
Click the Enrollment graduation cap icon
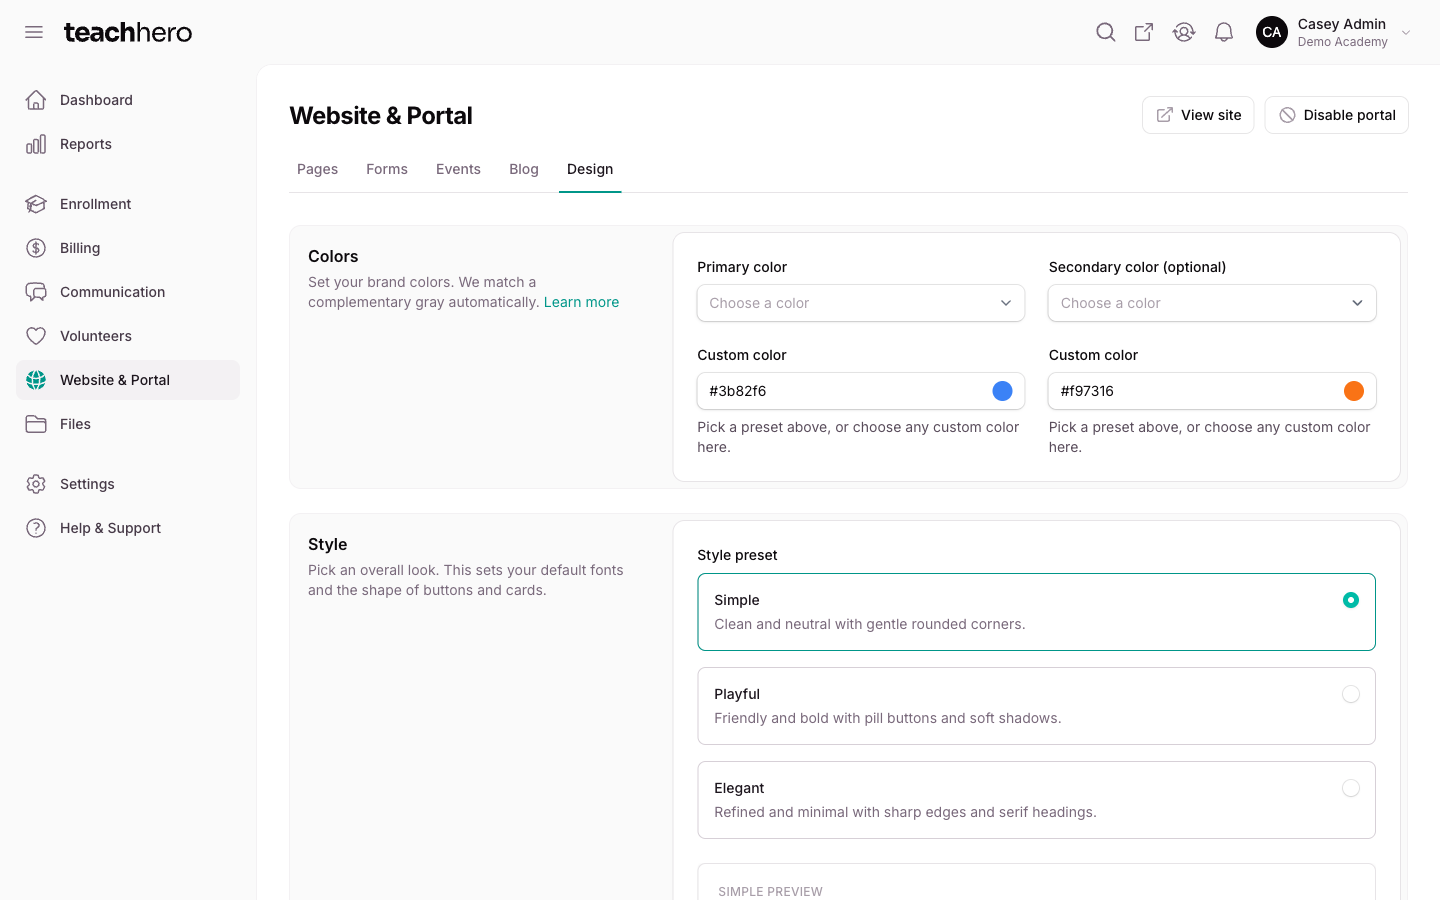point(36,204)
